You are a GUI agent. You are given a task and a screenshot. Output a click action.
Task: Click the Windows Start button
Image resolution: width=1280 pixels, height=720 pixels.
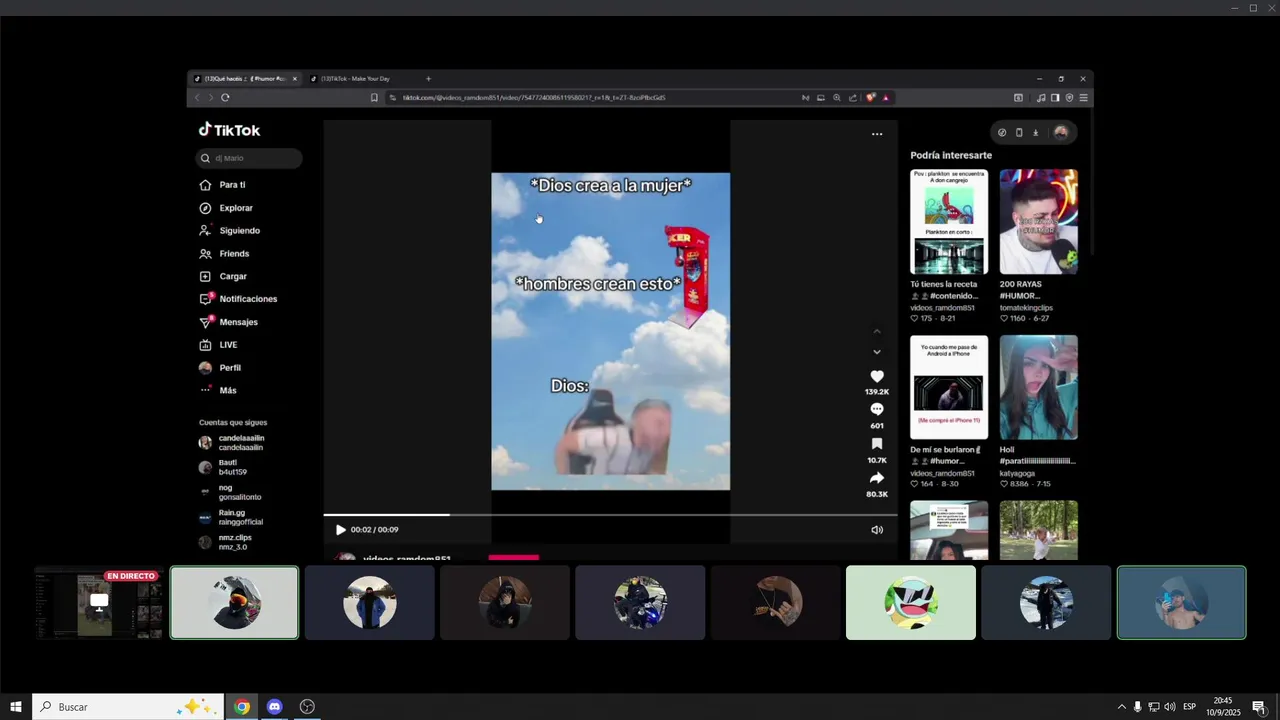click(x=16, y=707)
